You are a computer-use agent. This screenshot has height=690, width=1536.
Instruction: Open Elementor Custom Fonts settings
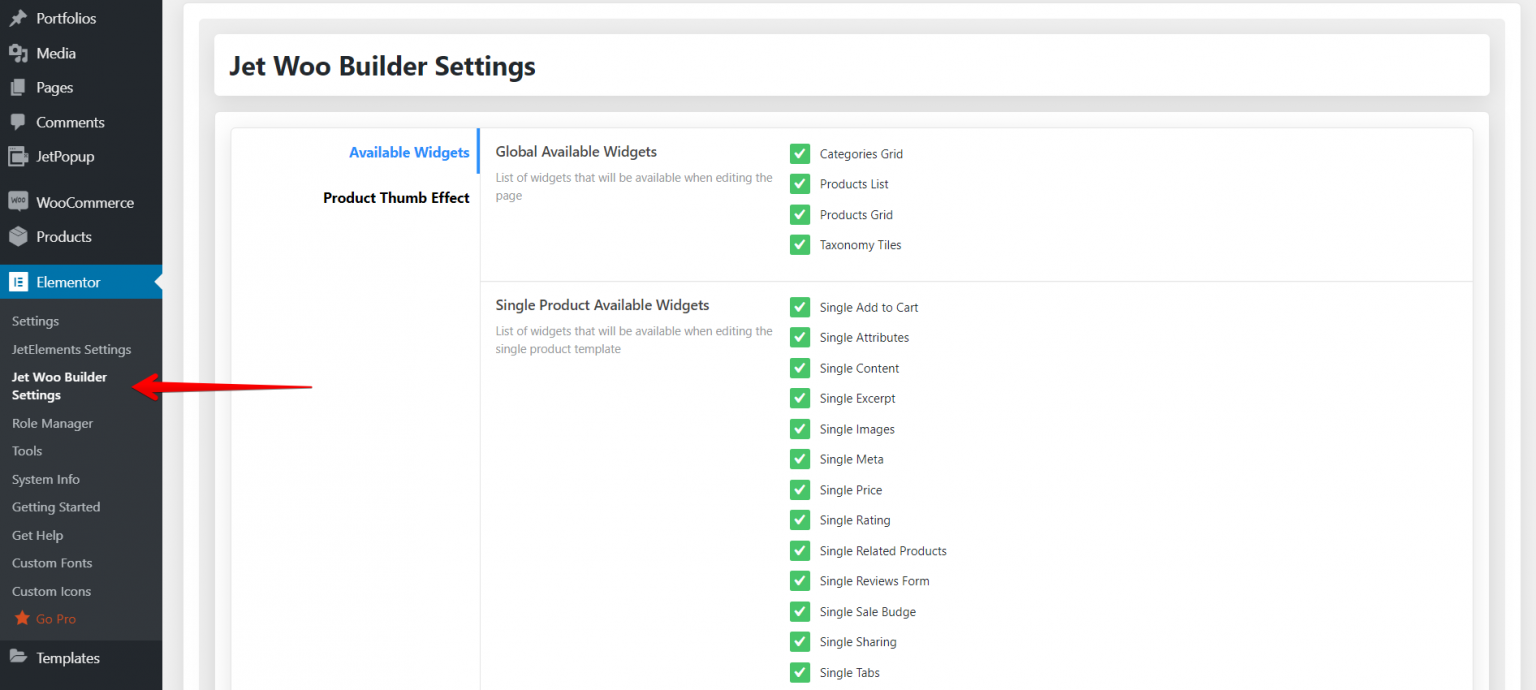52,562
